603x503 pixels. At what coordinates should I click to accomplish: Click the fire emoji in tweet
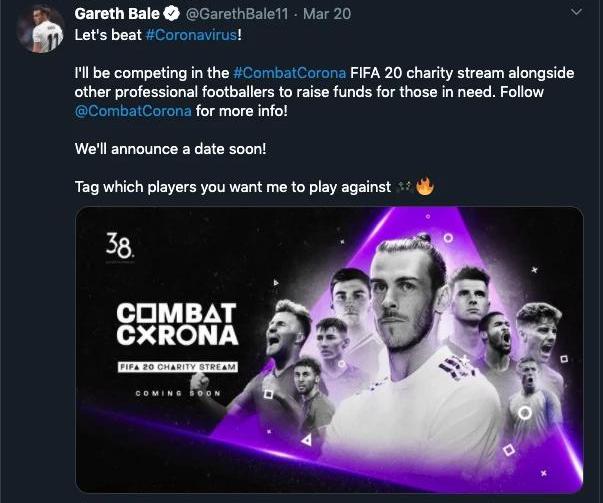point(424,187)
